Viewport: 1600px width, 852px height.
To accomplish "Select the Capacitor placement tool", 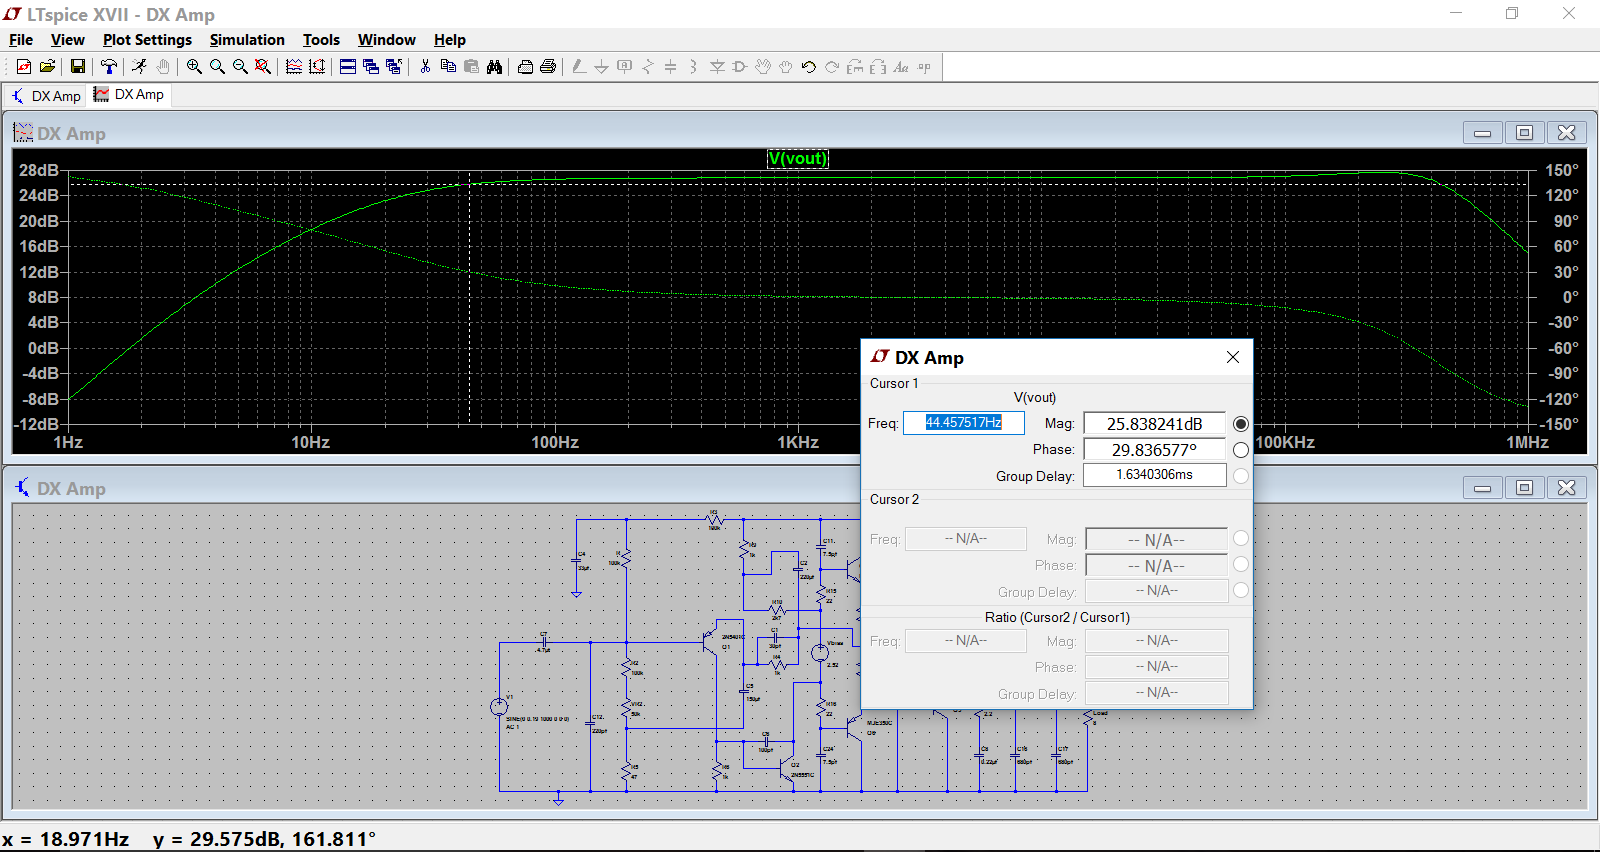I will [670, 67].
